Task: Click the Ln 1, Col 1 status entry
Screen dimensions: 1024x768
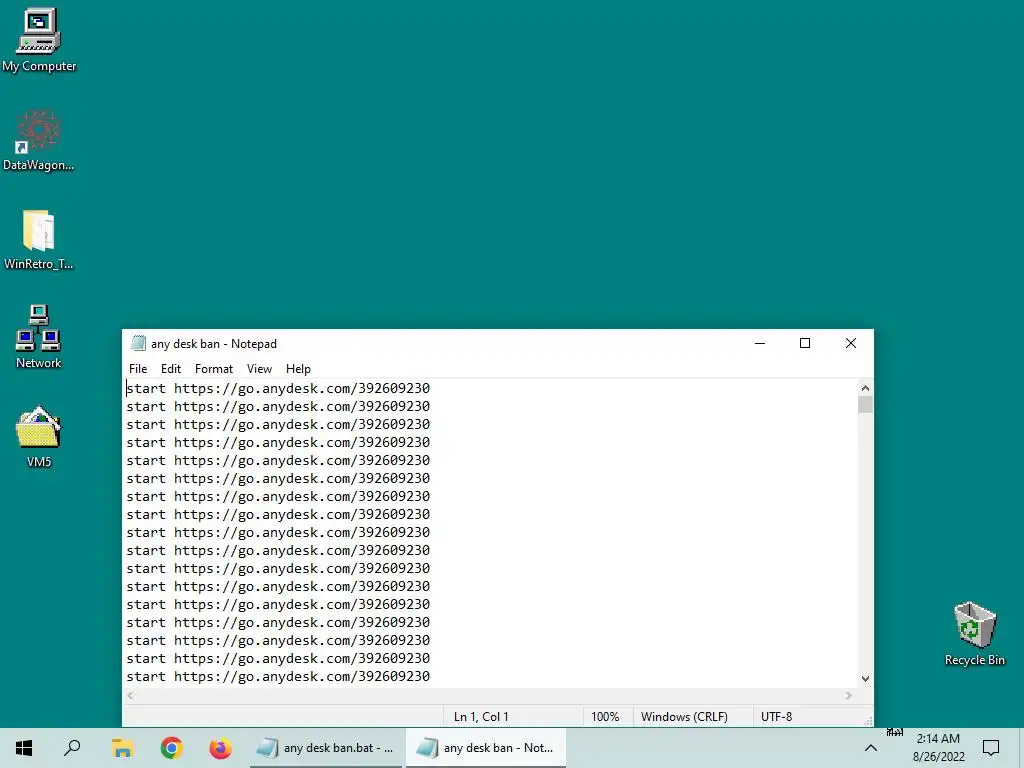Action: 481,716
